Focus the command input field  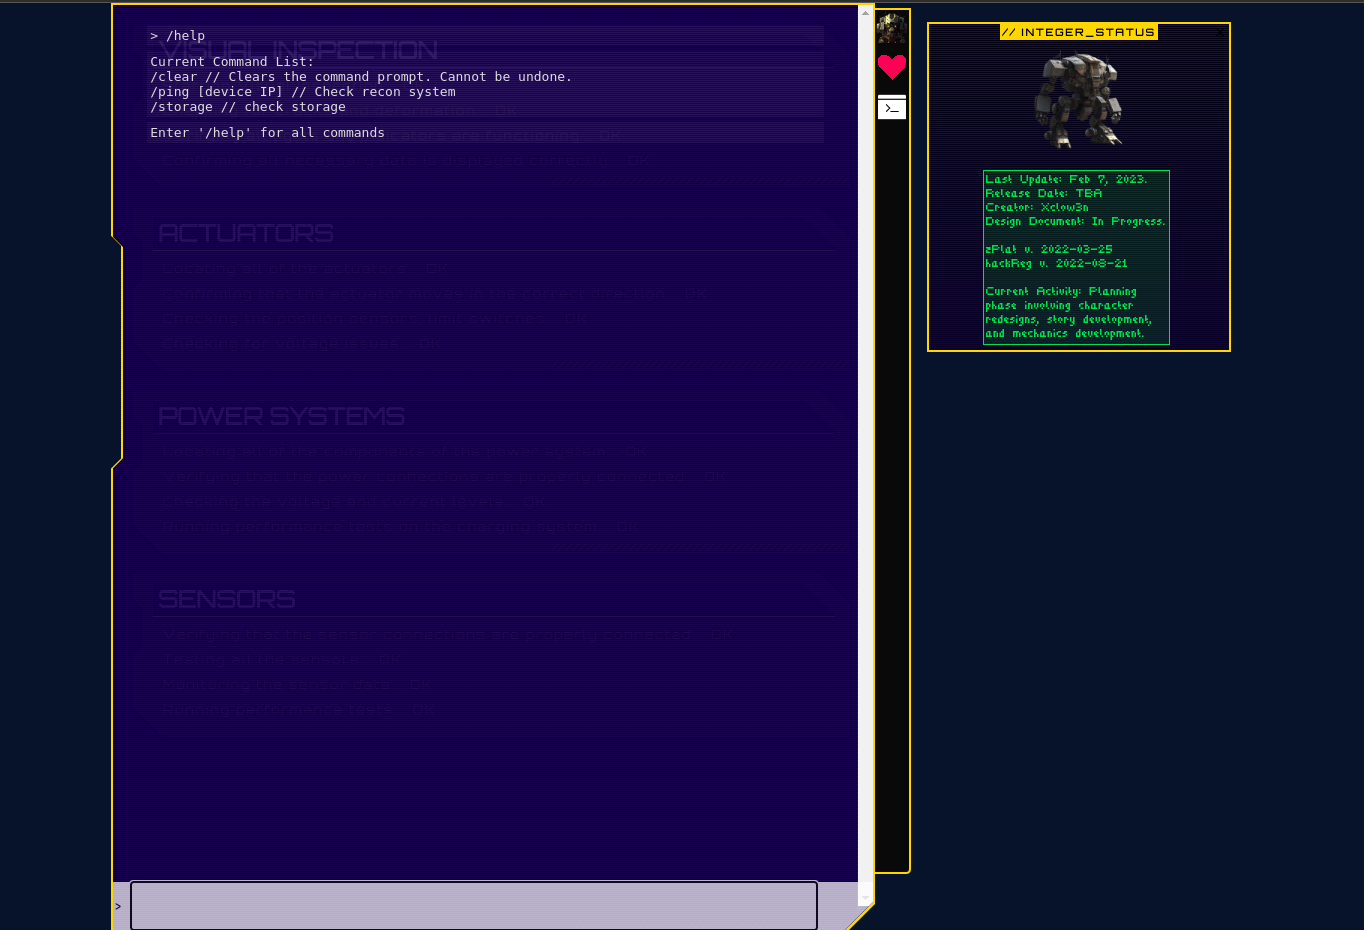click(474, 906)
